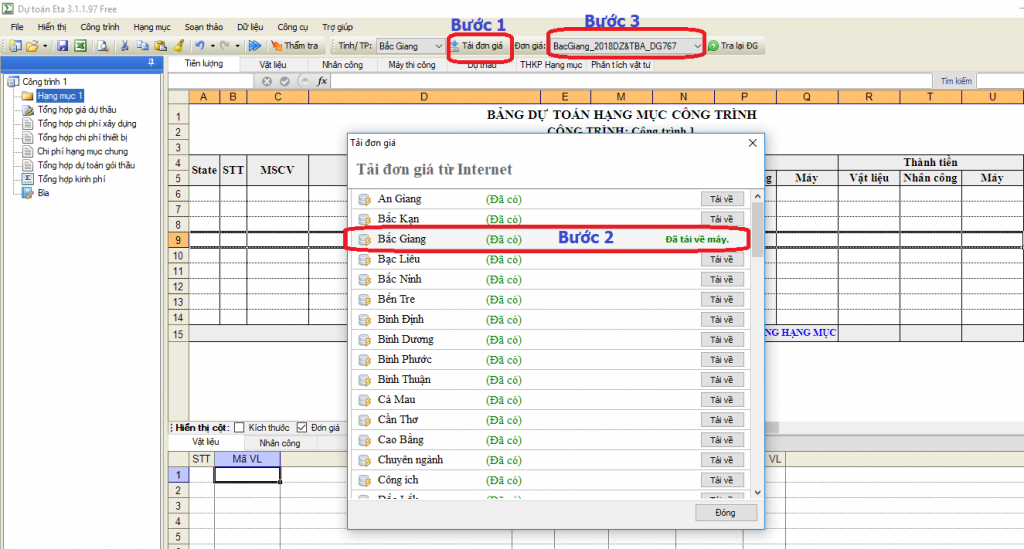Enable the Kích thước checkbox
1024x549 pixels.
(239, 427)
